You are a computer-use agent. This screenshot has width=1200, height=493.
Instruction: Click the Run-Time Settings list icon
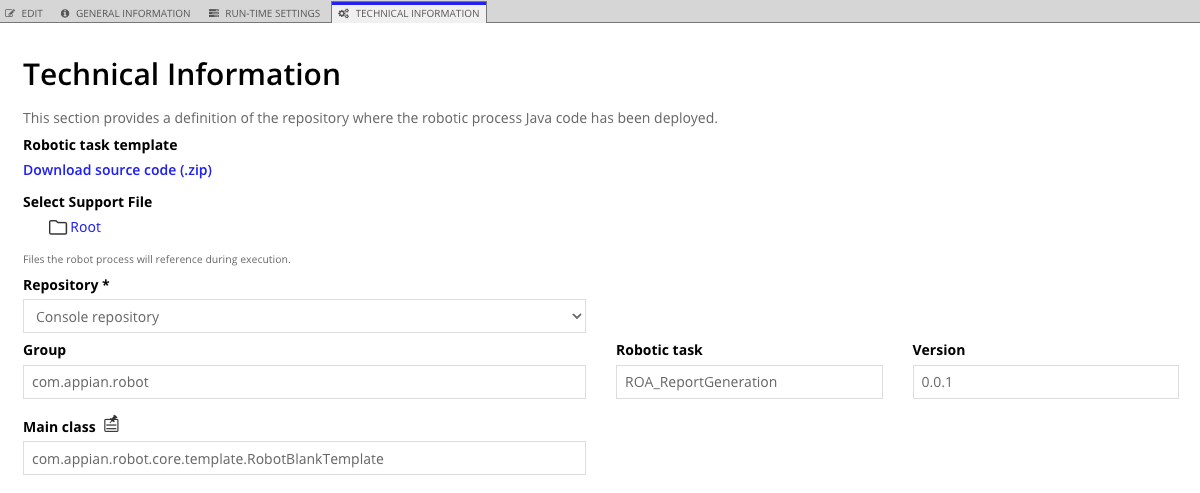[215, 14]
